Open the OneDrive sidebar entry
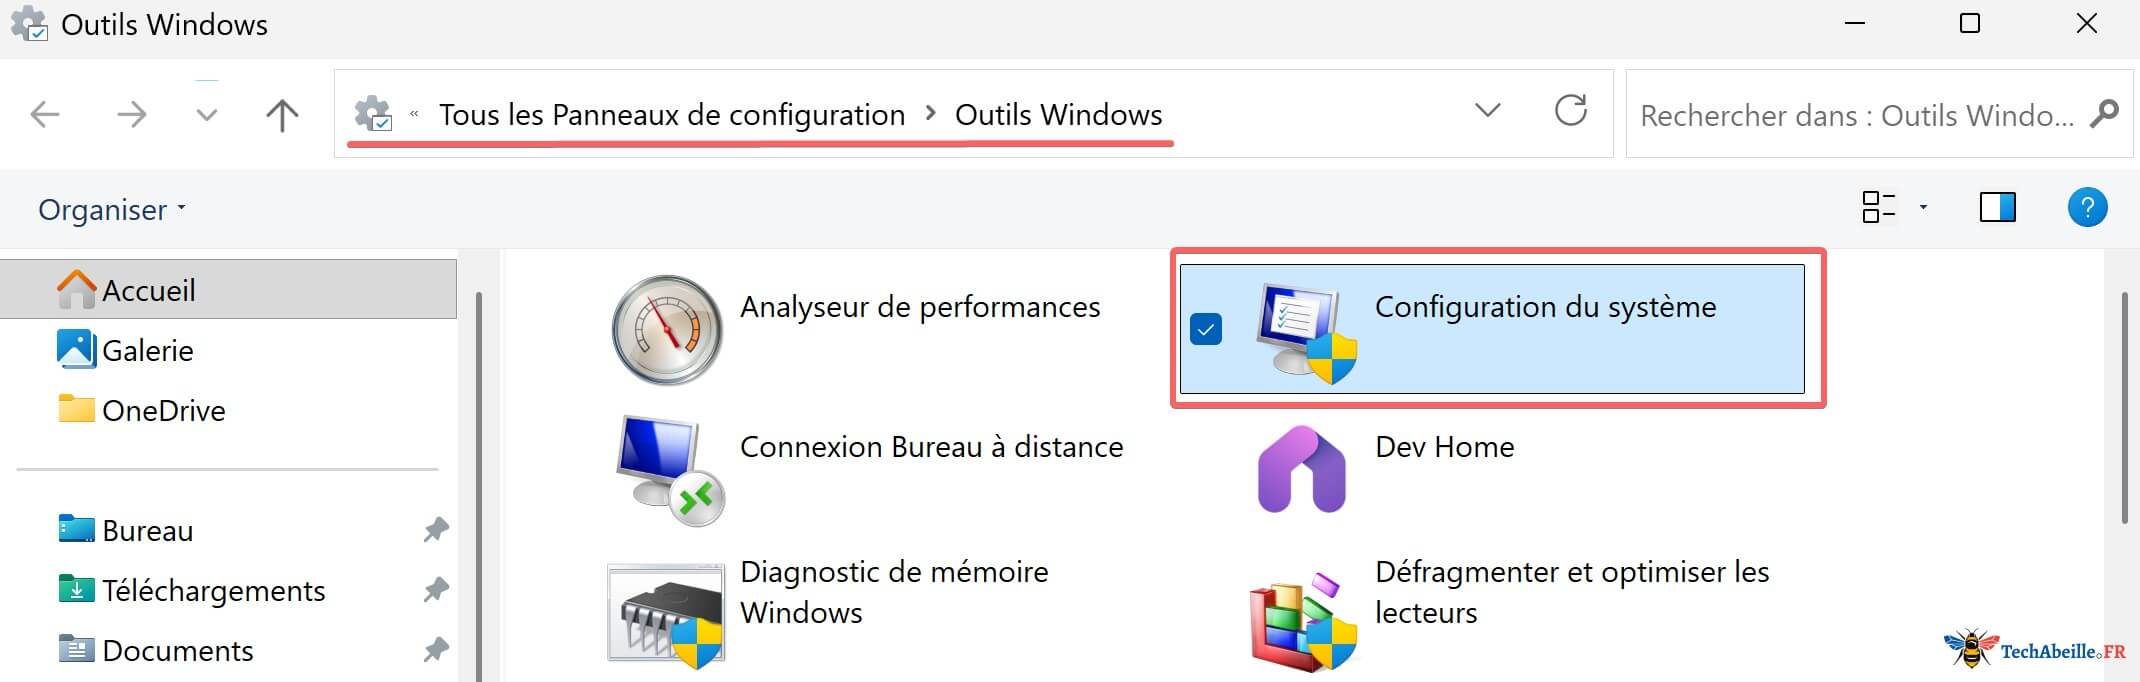 [163, 409]
